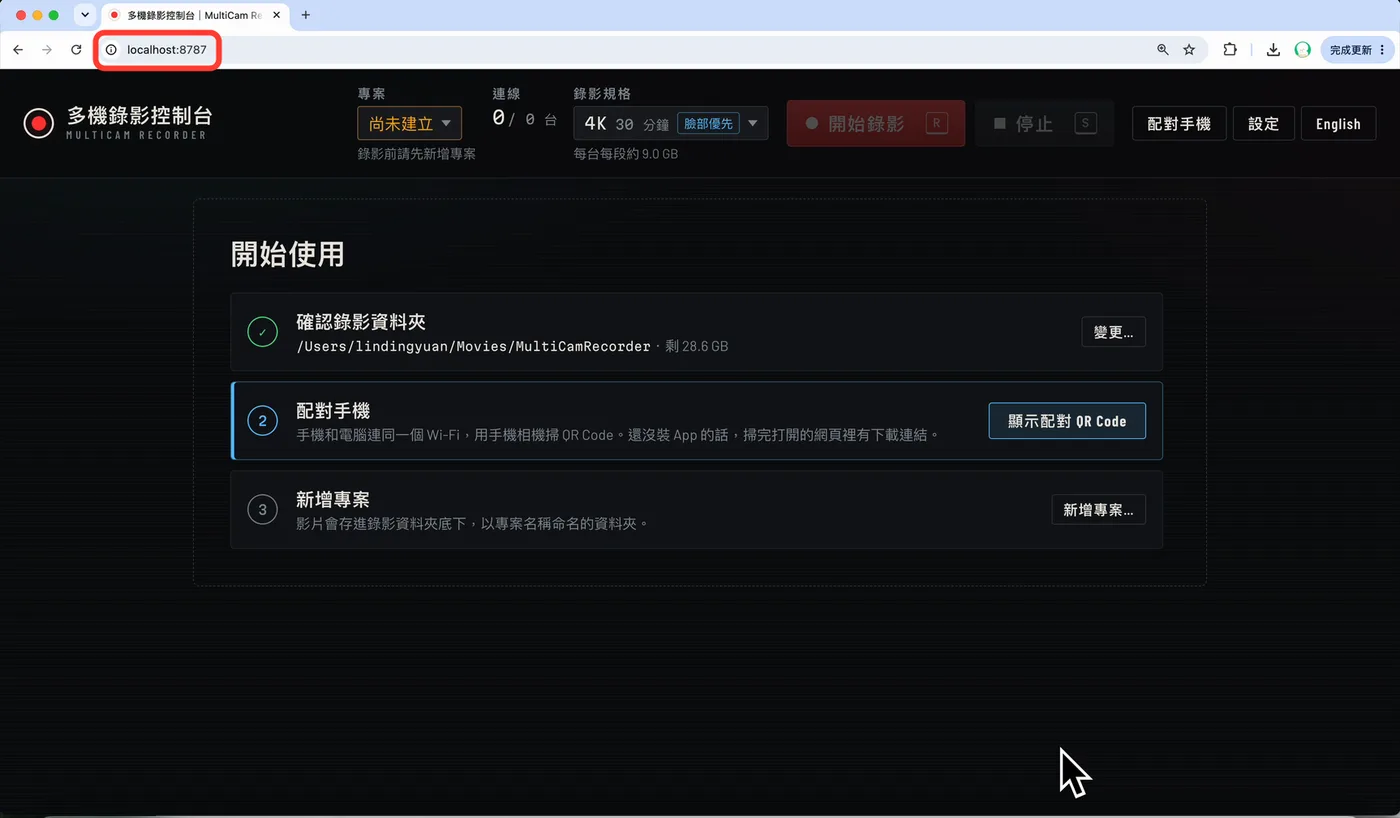The width and height of the screenshot is (1400, 818).
Task: Click the step 3 circle for 新增專案
Action: (x=262, y=510)
